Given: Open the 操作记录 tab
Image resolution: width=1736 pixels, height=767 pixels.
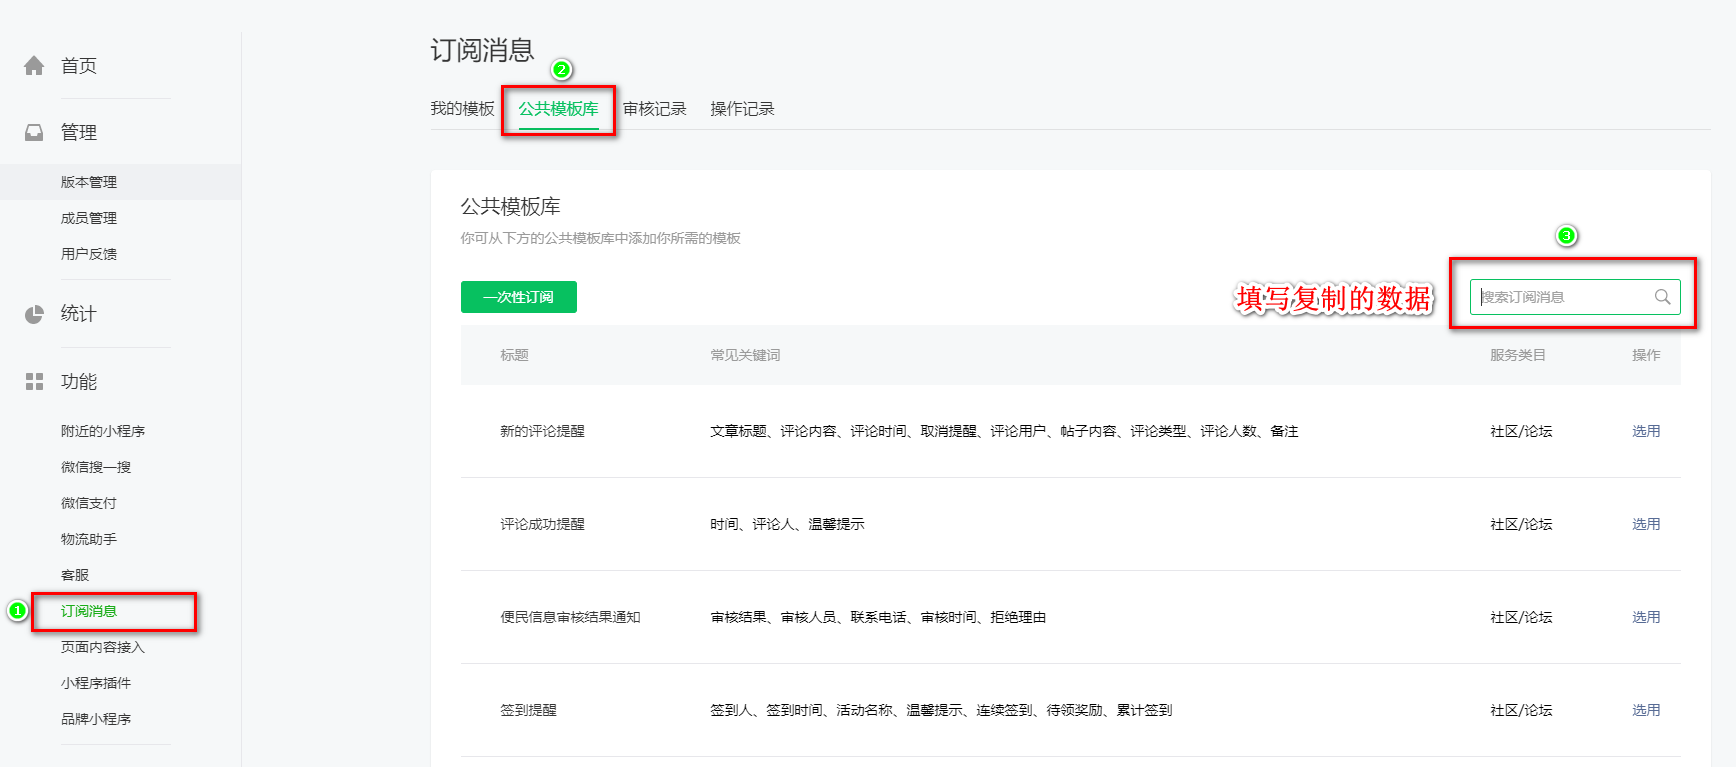Looking at the screenshot, I should point(742,109).
